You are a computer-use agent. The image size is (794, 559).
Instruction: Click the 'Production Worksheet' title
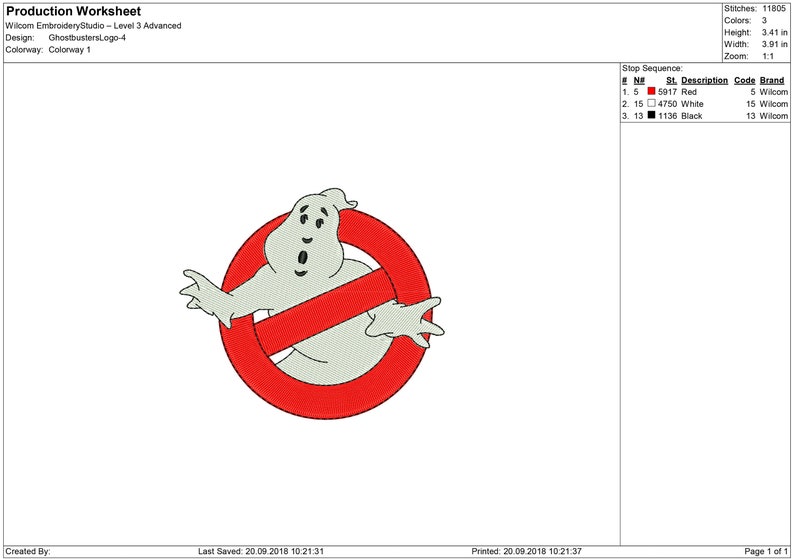coord(73,11)
